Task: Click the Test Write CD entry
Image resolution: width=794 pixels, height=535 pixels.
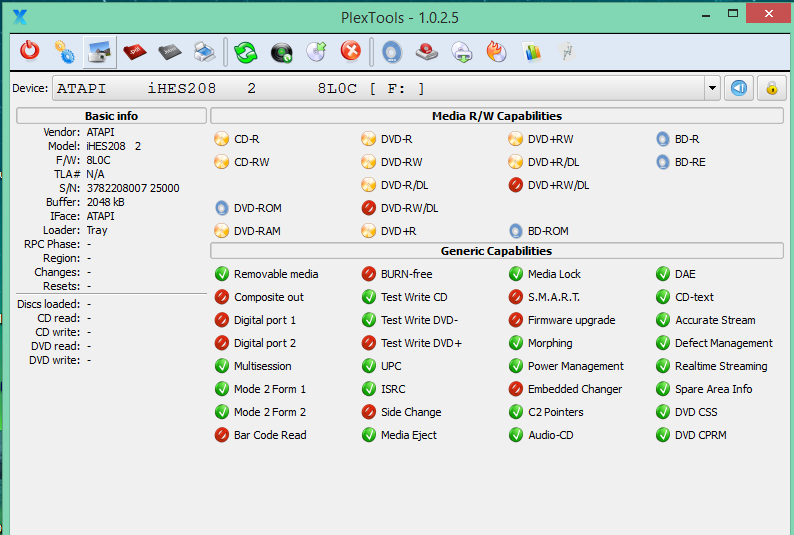Action: 405,297
